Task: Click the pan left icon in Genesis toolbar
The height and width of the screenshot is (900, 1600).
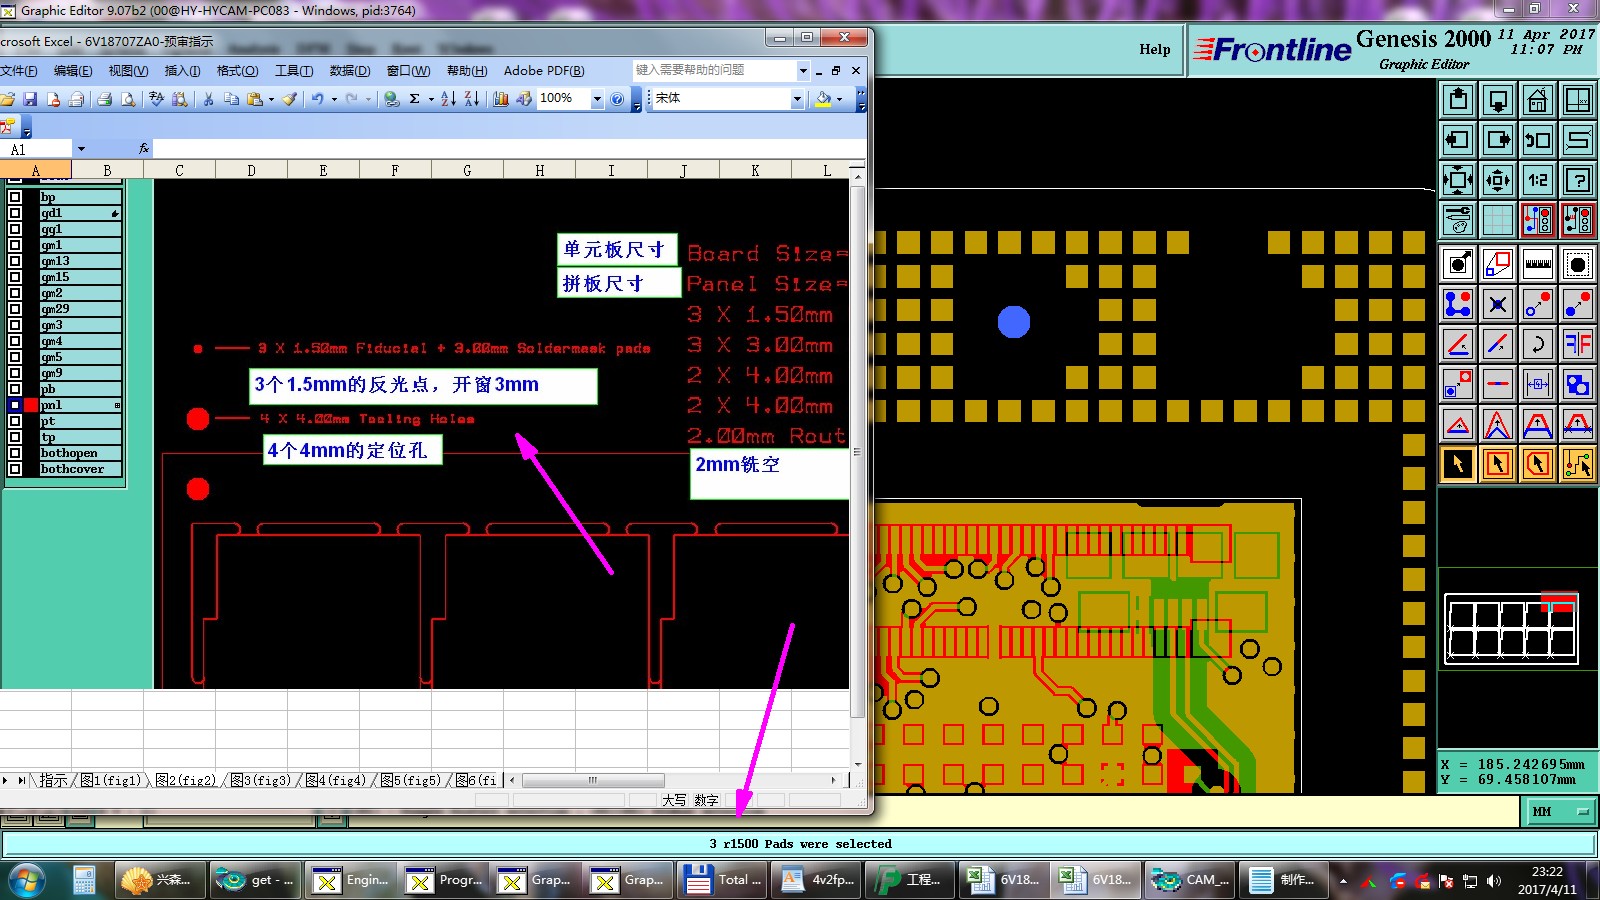Action: [1458, 140]
